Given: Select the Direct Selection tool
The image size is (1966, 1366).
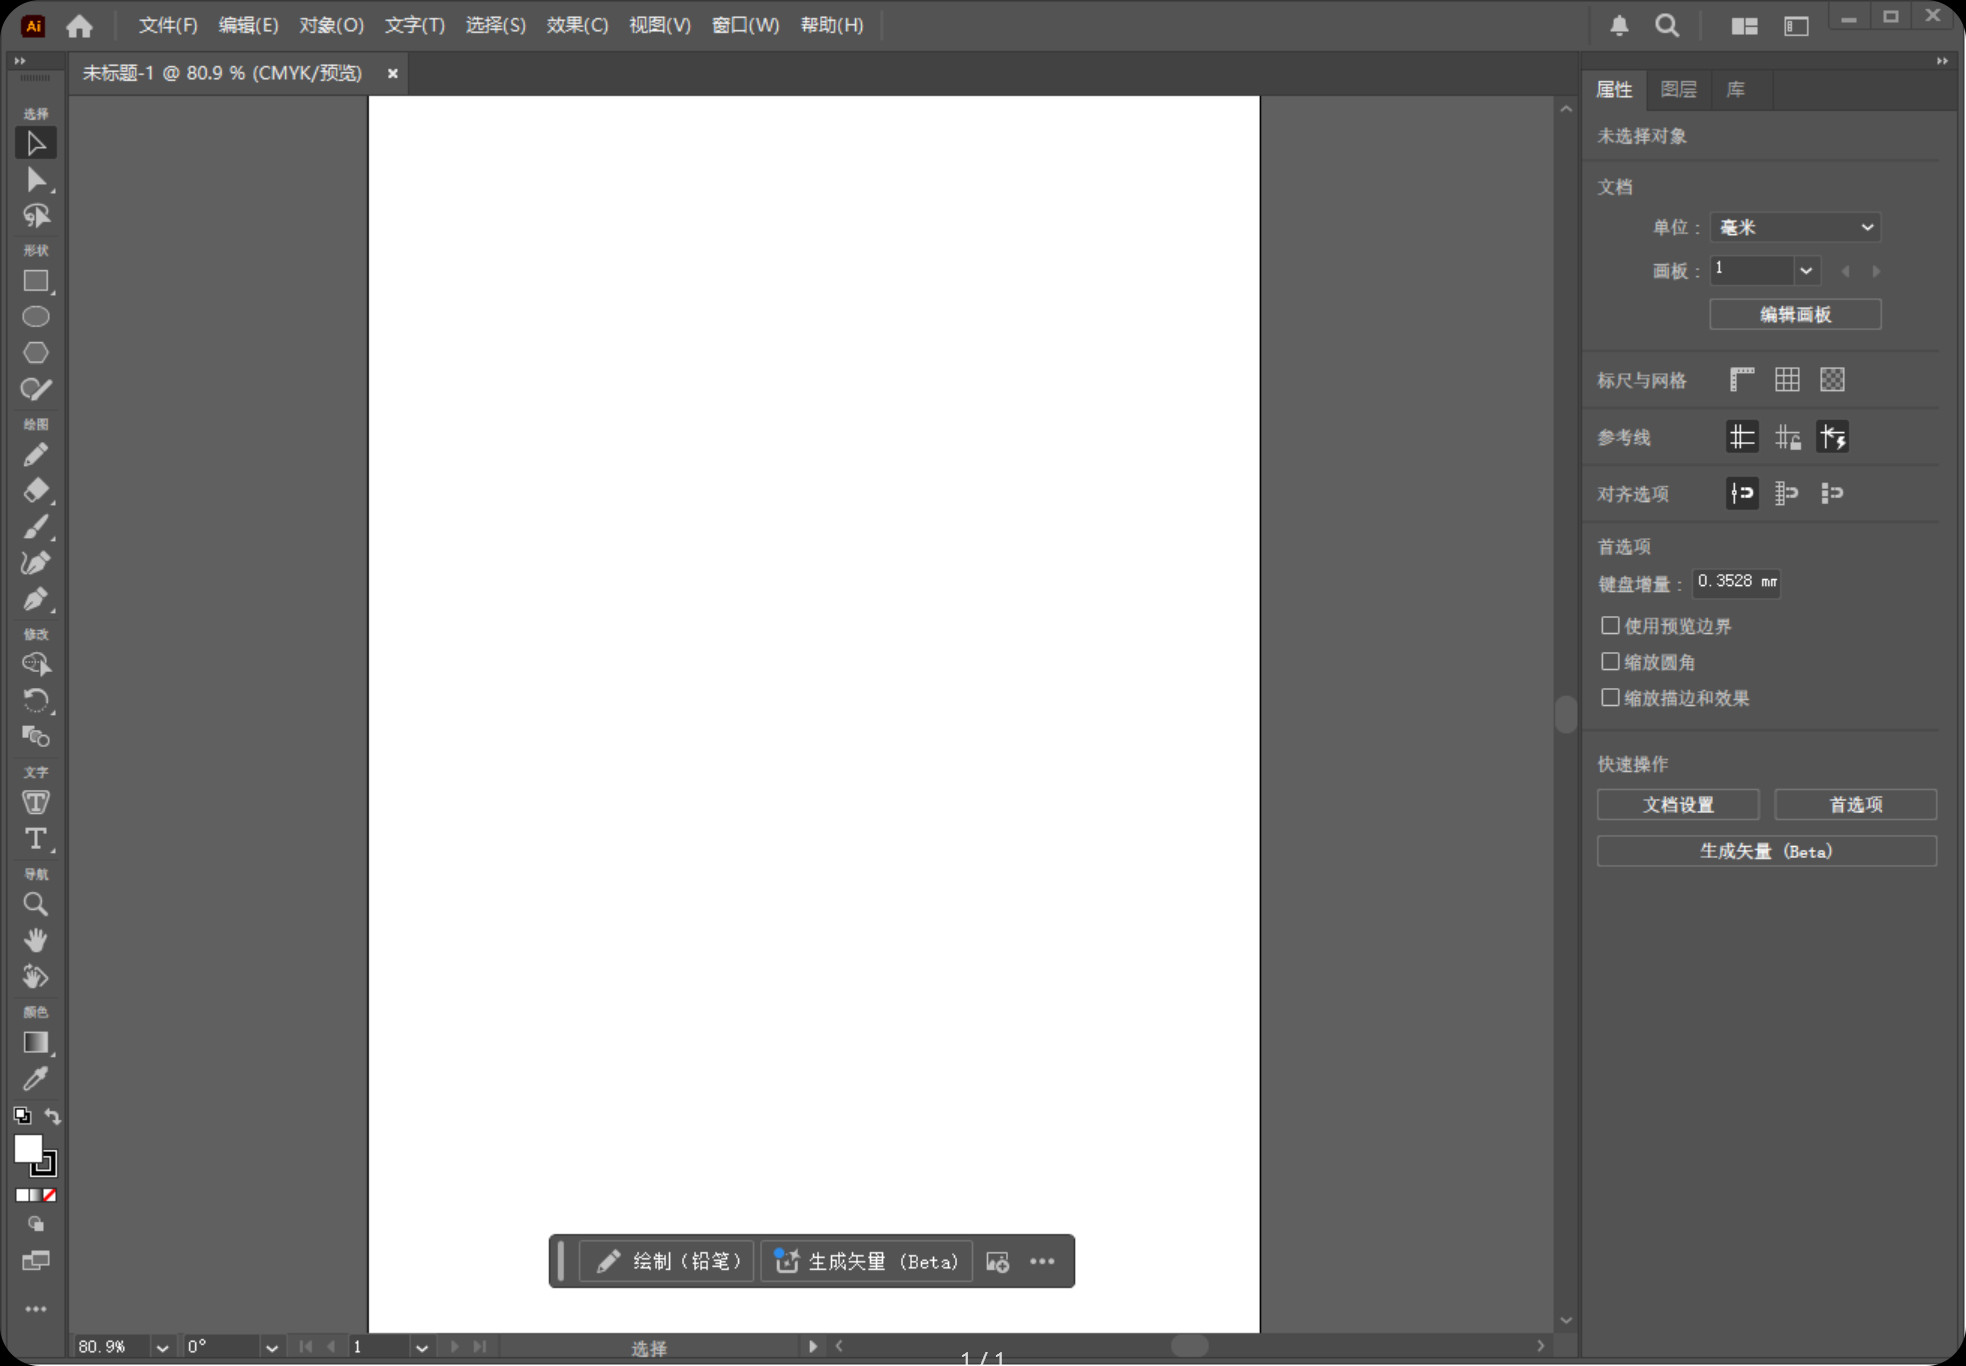Looking at the screenshot, I should 36,180.
